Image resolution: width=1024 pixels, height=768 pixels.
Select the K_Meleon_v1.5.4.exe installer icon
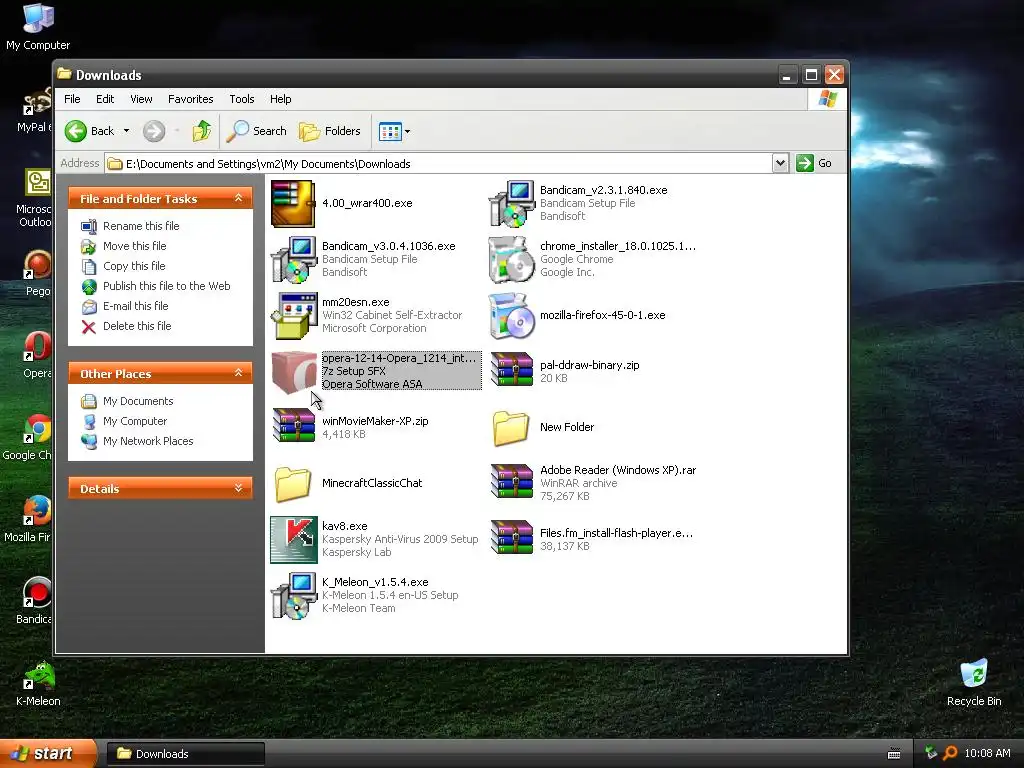[x=293, y=596]
